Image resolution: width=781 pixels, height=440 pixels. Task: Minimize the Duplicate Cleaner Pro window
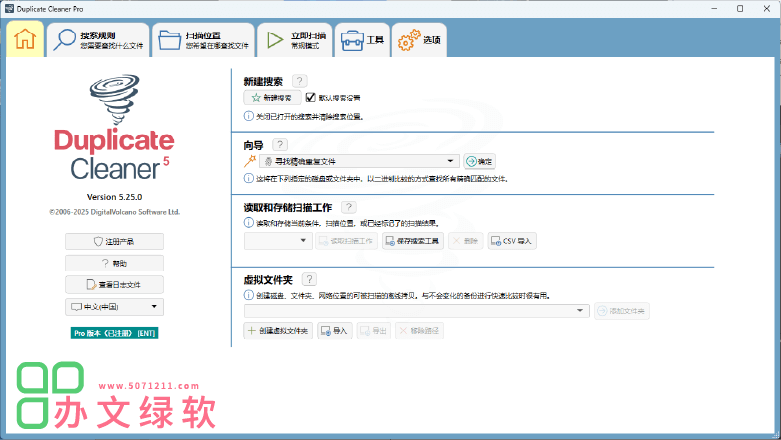(714, 8)
